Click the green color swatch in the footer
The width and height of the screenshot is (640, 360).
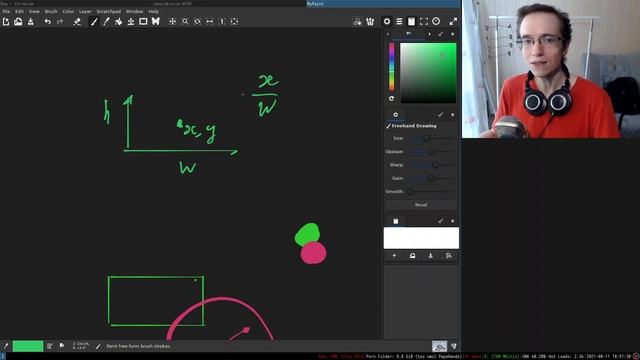(x=28, y=346)
